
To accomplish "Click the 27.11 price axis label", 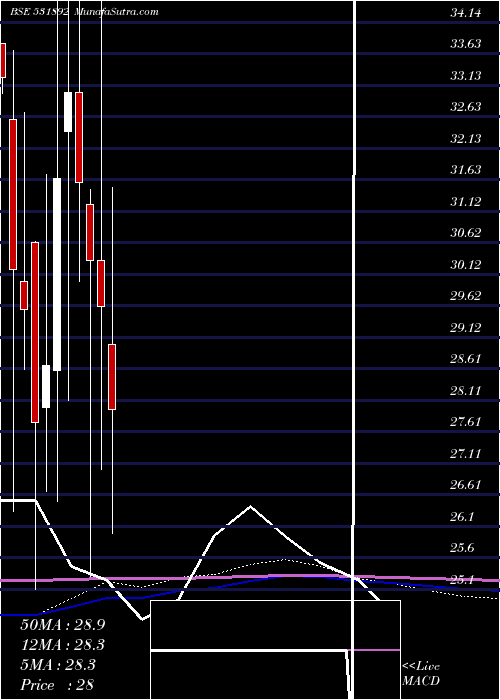I will click(466, 454).
